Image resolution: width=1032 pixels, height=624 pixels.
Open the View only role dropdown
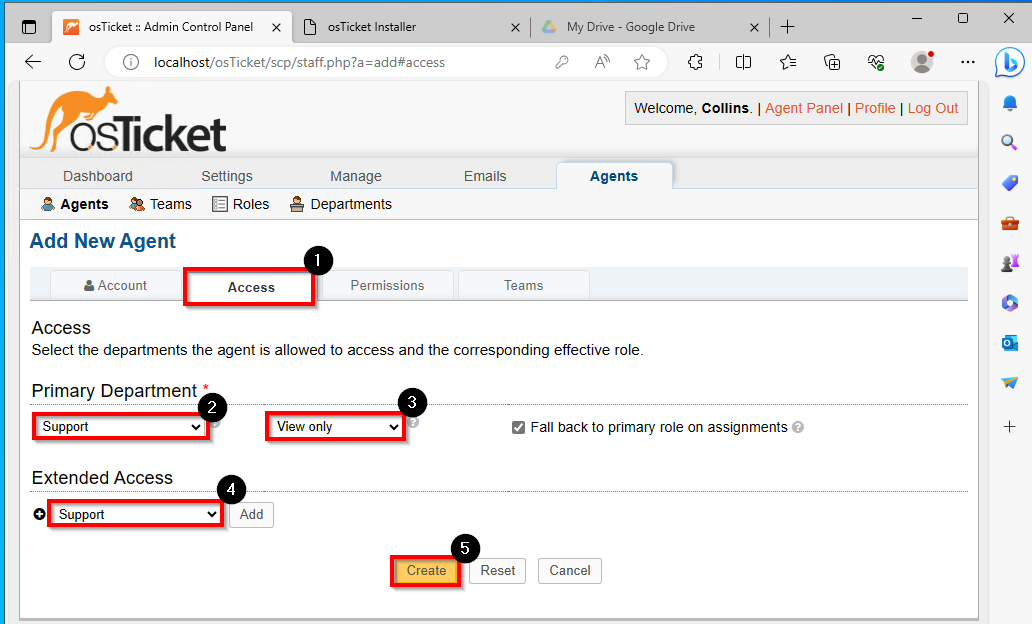tap(336, 427)
